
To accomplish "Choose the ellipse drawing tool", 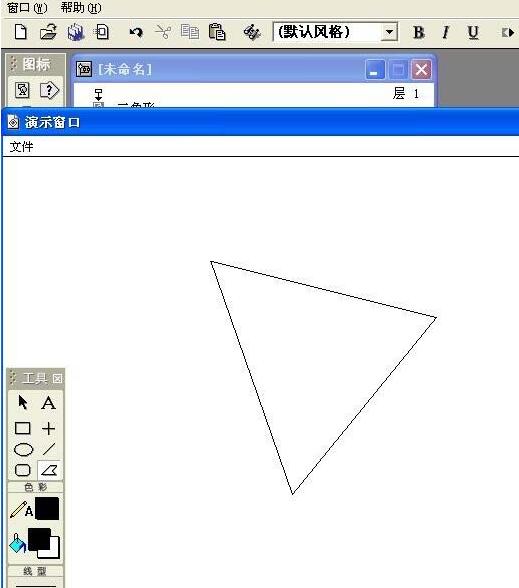I will tap(23, 450).
